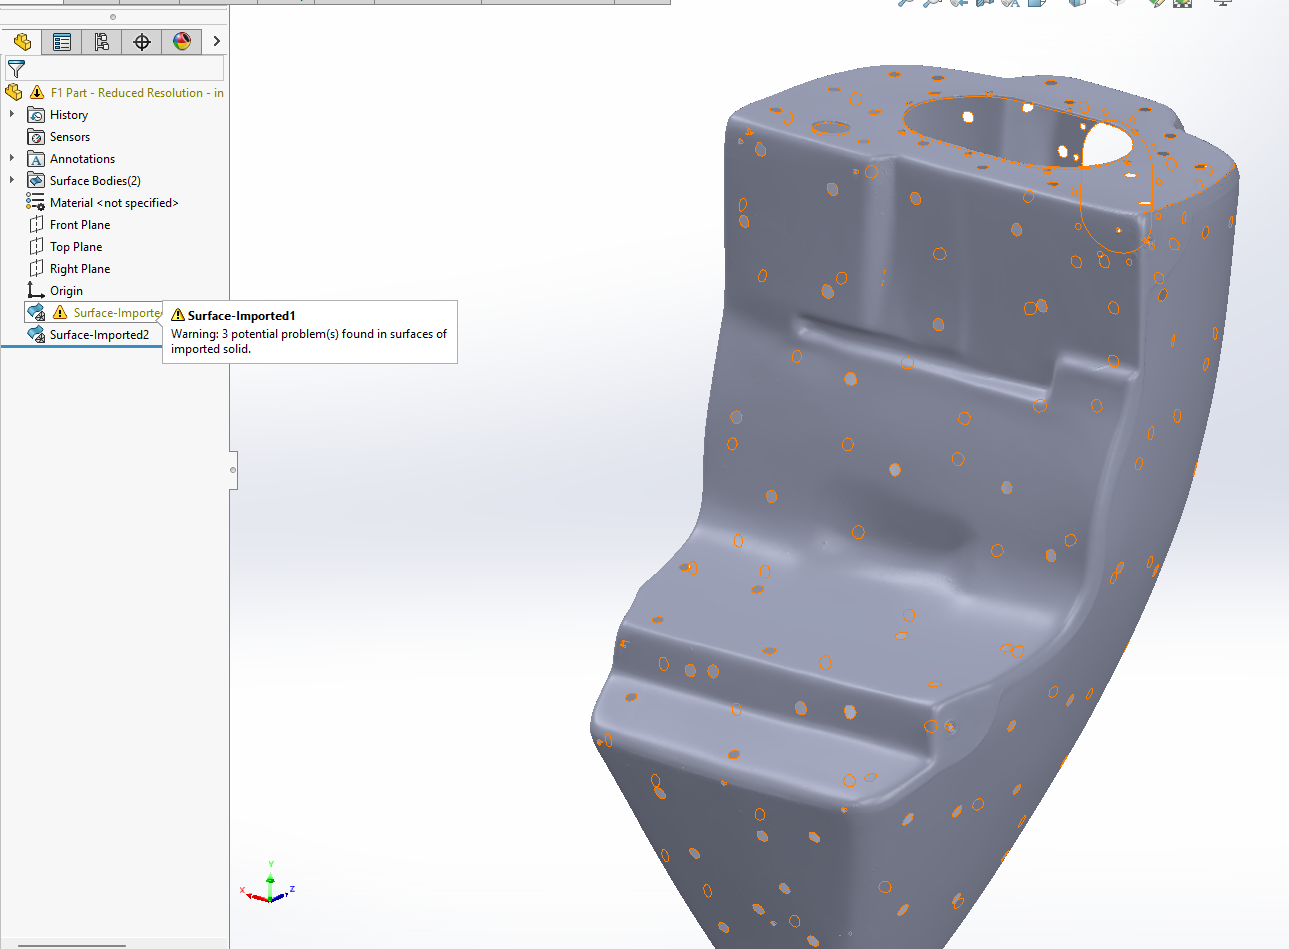Click the warning icon beside Surface-Imported

(60, 313)
